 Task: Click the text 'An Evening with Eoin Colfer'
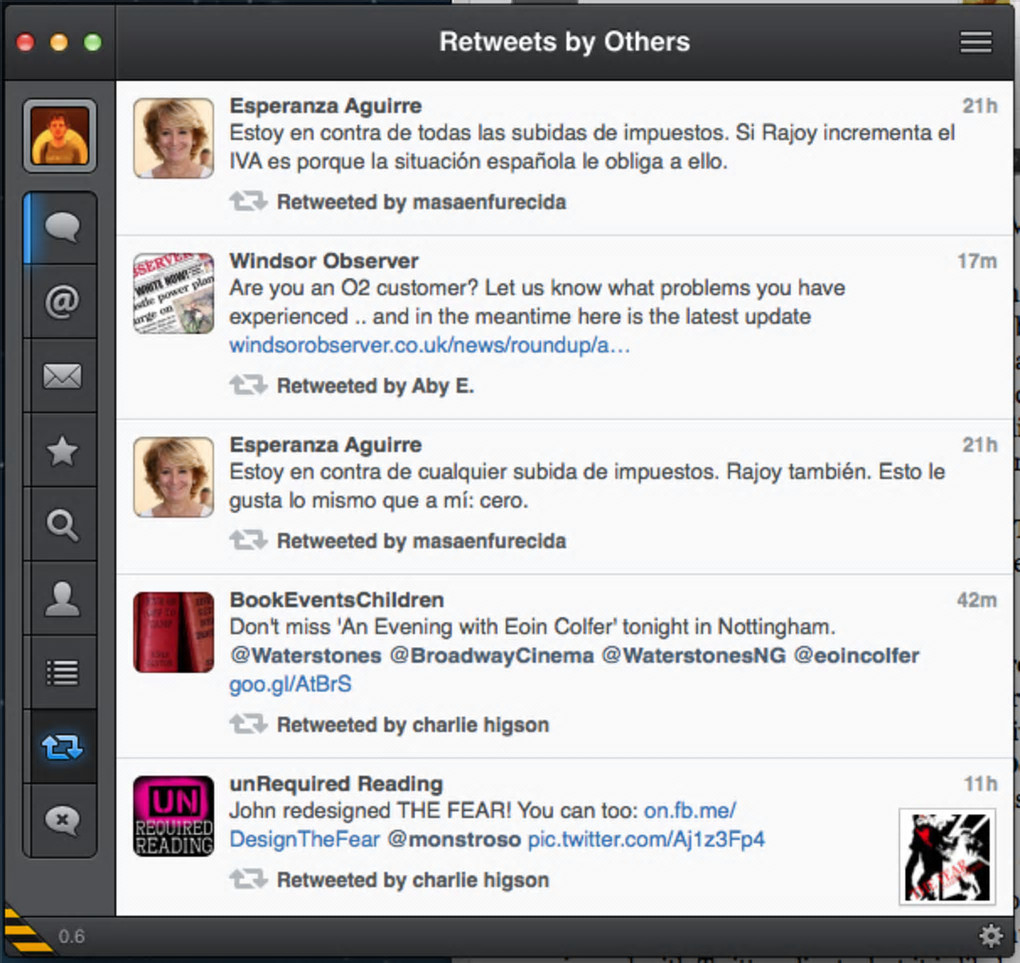click(x=476, y=627)
